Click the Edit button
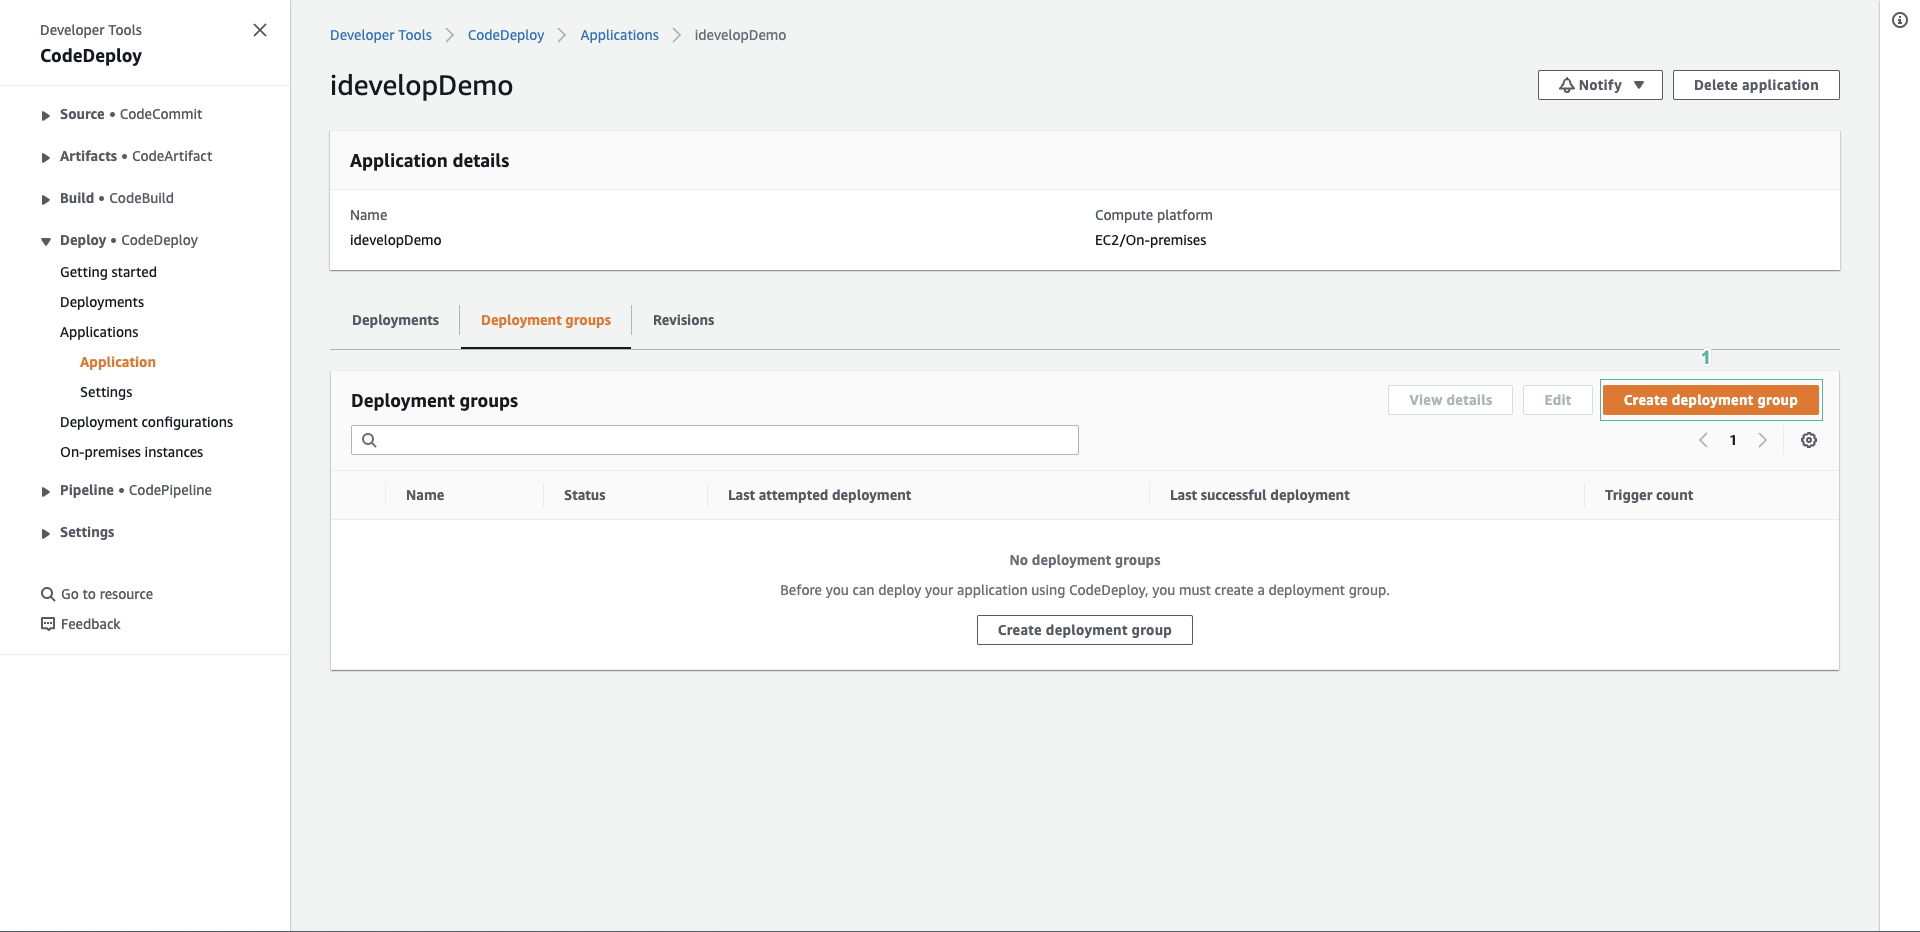The image size is (1920, 932). point(1557,400)
